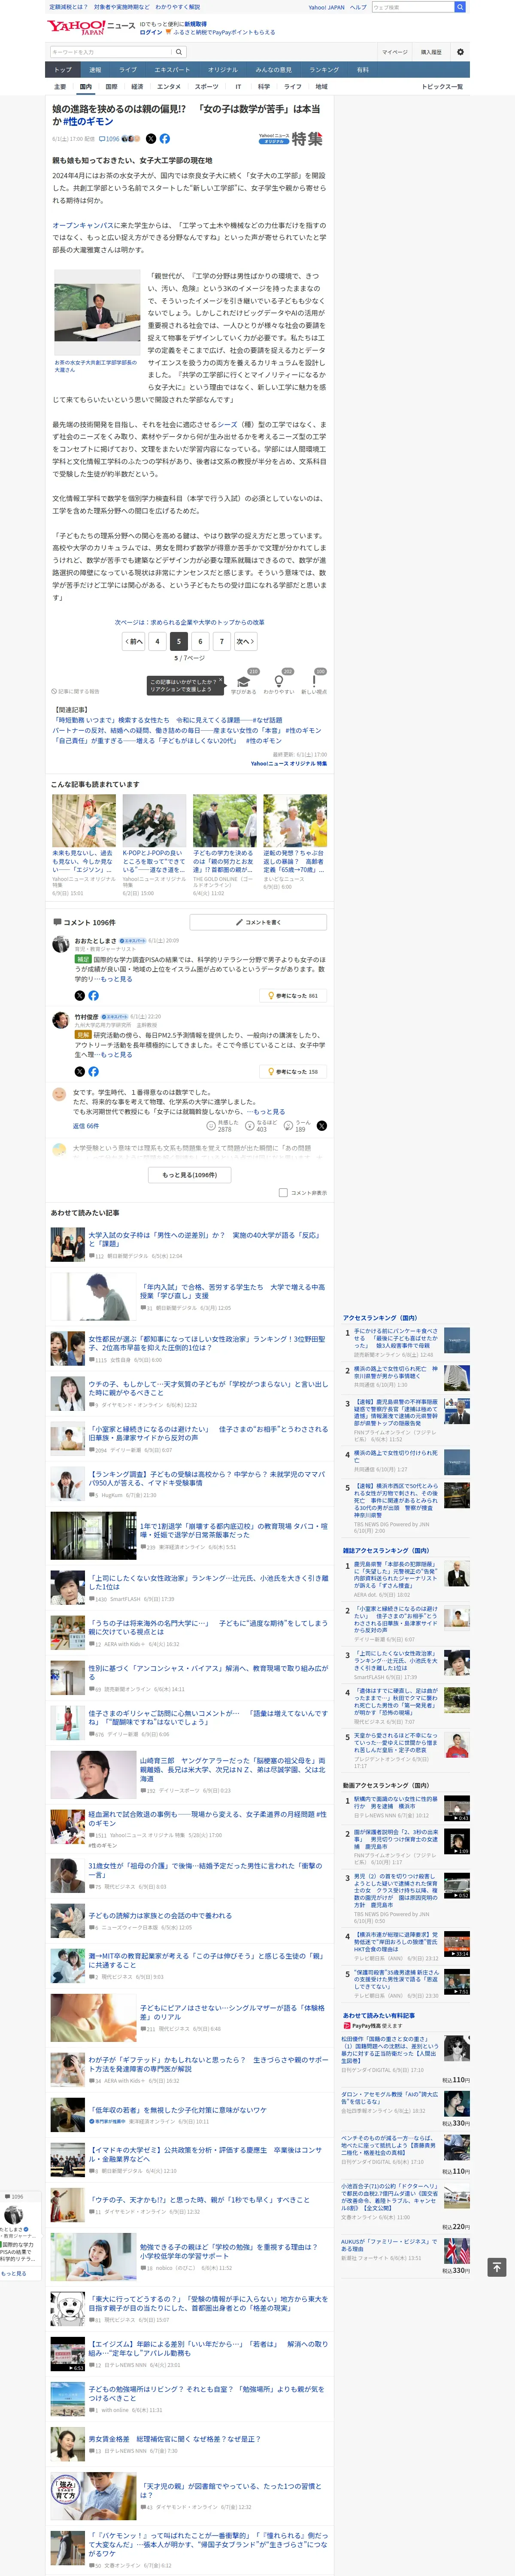The width and height of the screenshot is (515, 2576).
Task: Open the 経済 category tab
Action: (137, 87)
